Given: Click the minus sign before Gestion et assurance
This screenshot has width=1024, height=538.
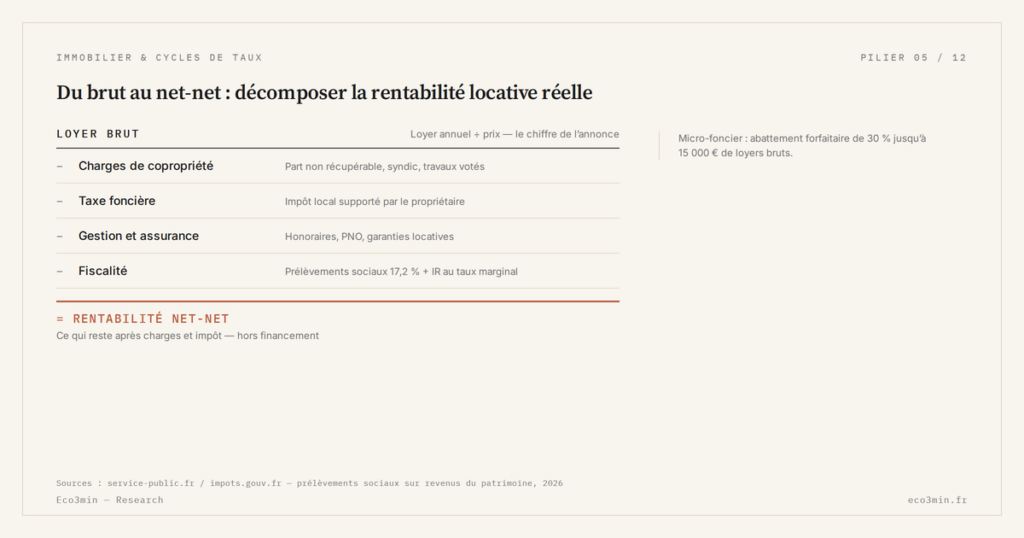Looking at the screenshot, I should 59,236.
